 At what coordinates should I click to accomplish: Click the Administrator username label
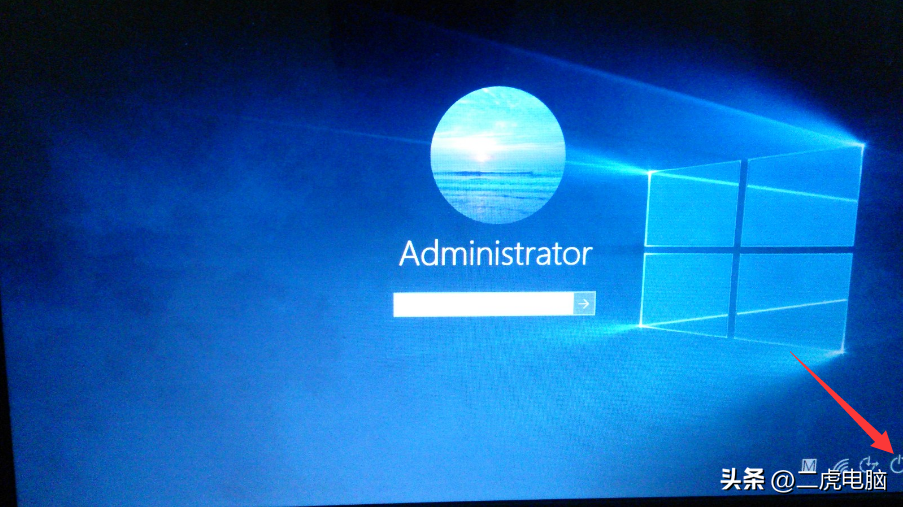click(495, 252)
